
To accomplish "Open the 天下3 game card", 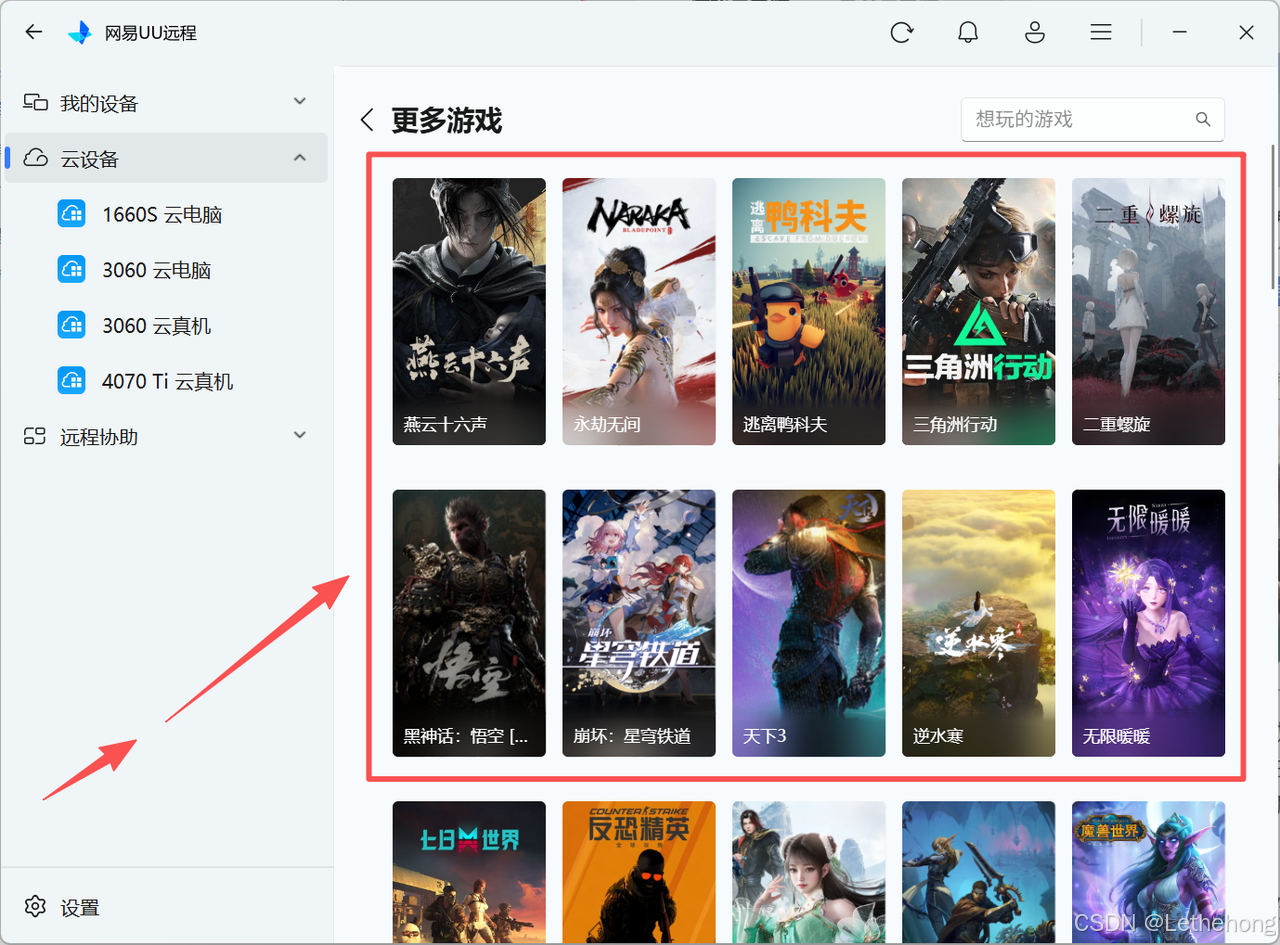I will tap(809, 623).
